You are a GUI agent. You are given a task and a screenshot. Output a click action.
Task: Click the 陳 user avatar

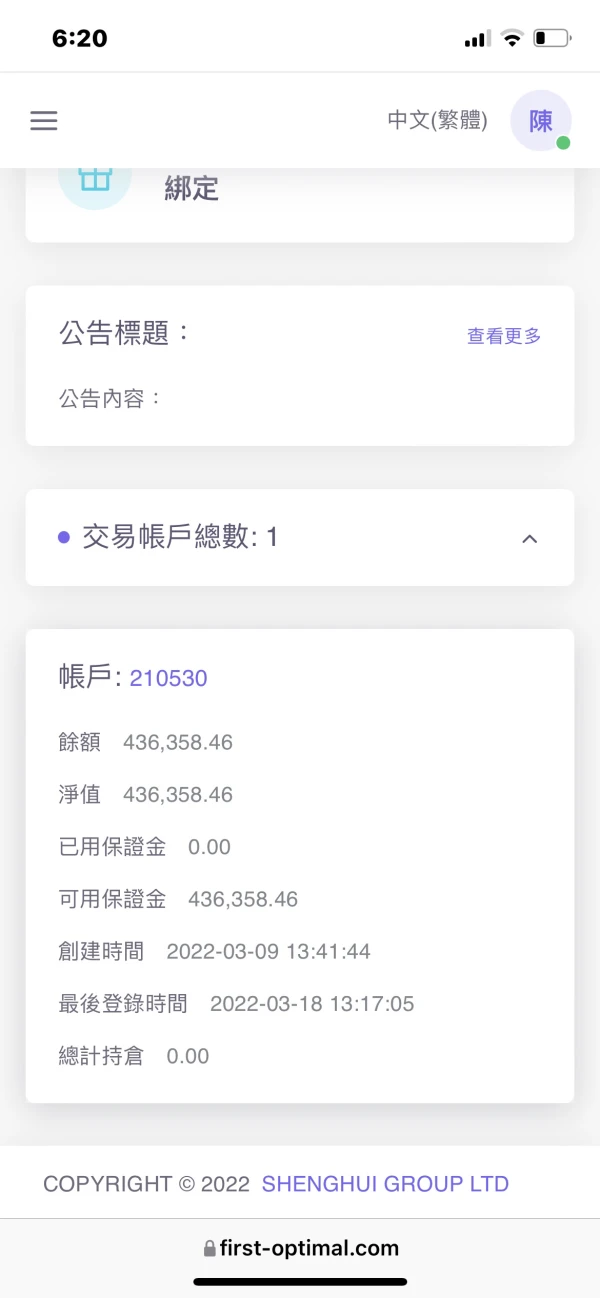point(540,121)
